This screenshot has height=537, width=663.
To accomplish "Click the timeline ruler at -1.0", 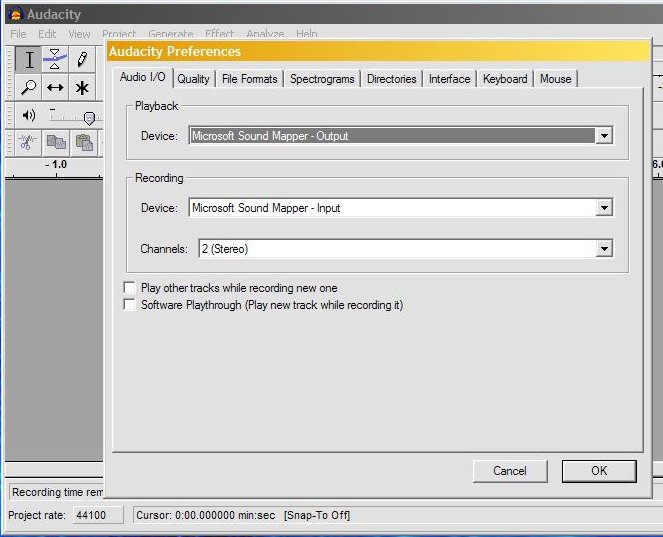I will tap(56, 164).
